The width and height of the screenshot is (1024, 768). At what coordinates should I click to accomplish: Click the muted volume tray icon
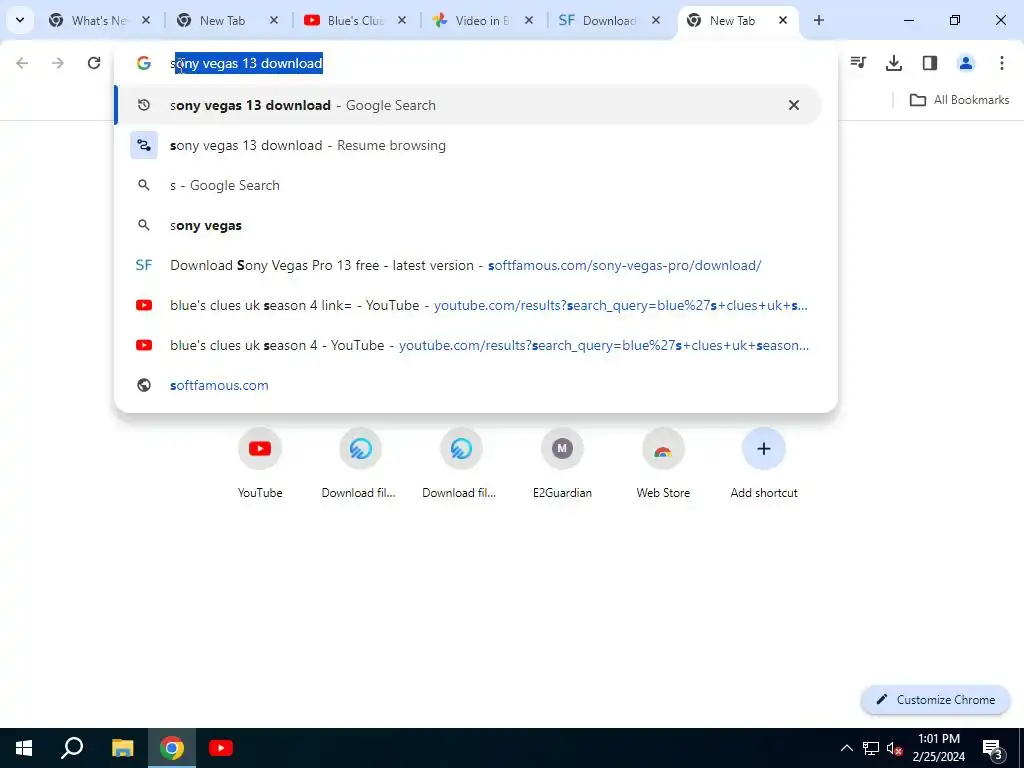point(894,748)
